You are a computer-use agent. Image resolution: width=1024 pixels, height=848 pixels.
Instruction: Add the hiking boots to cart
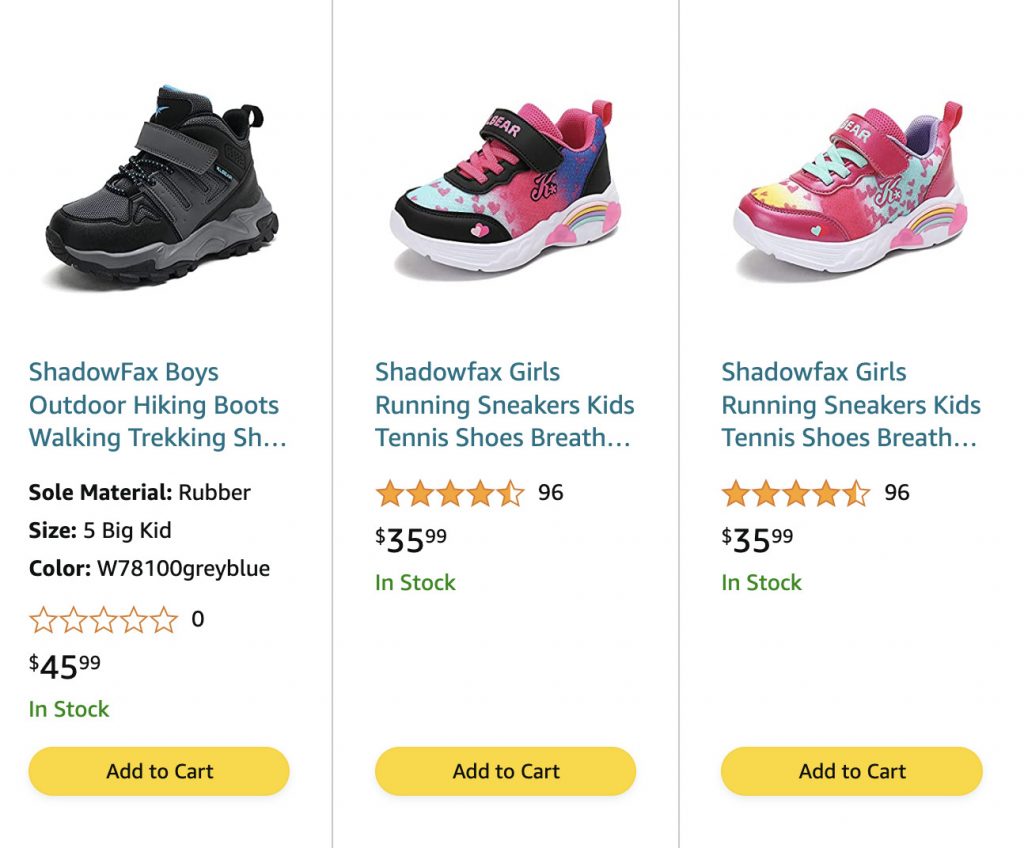click(159, 771)
